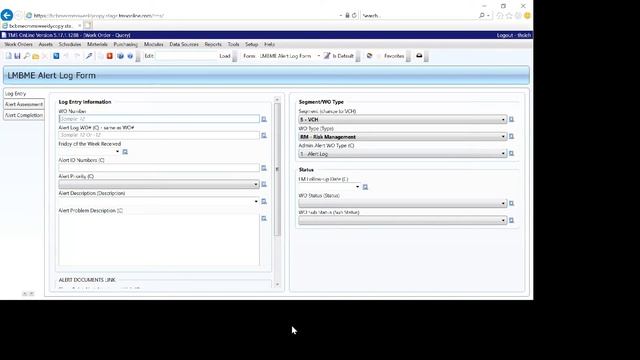This screenshot has width=640, height=360.
Task: Click the lookup icon beside Alert Description
Action: [264, 201]
